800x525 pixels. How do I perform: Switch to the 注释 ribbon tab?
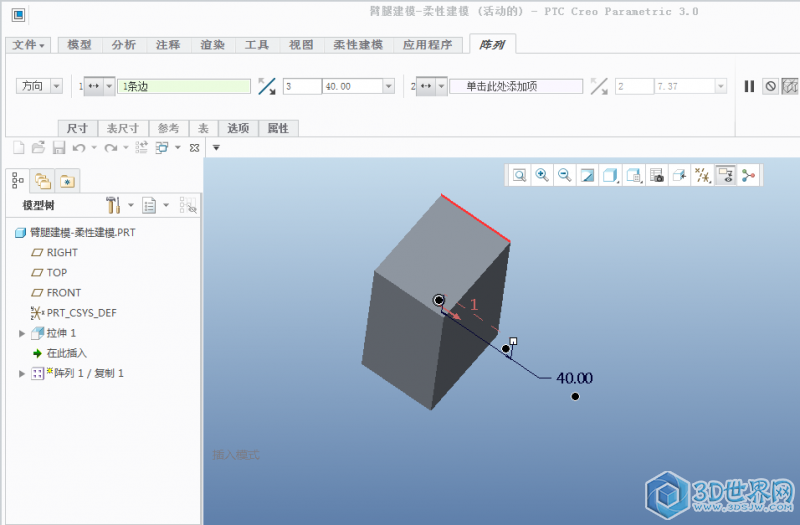tap(168, 45)
